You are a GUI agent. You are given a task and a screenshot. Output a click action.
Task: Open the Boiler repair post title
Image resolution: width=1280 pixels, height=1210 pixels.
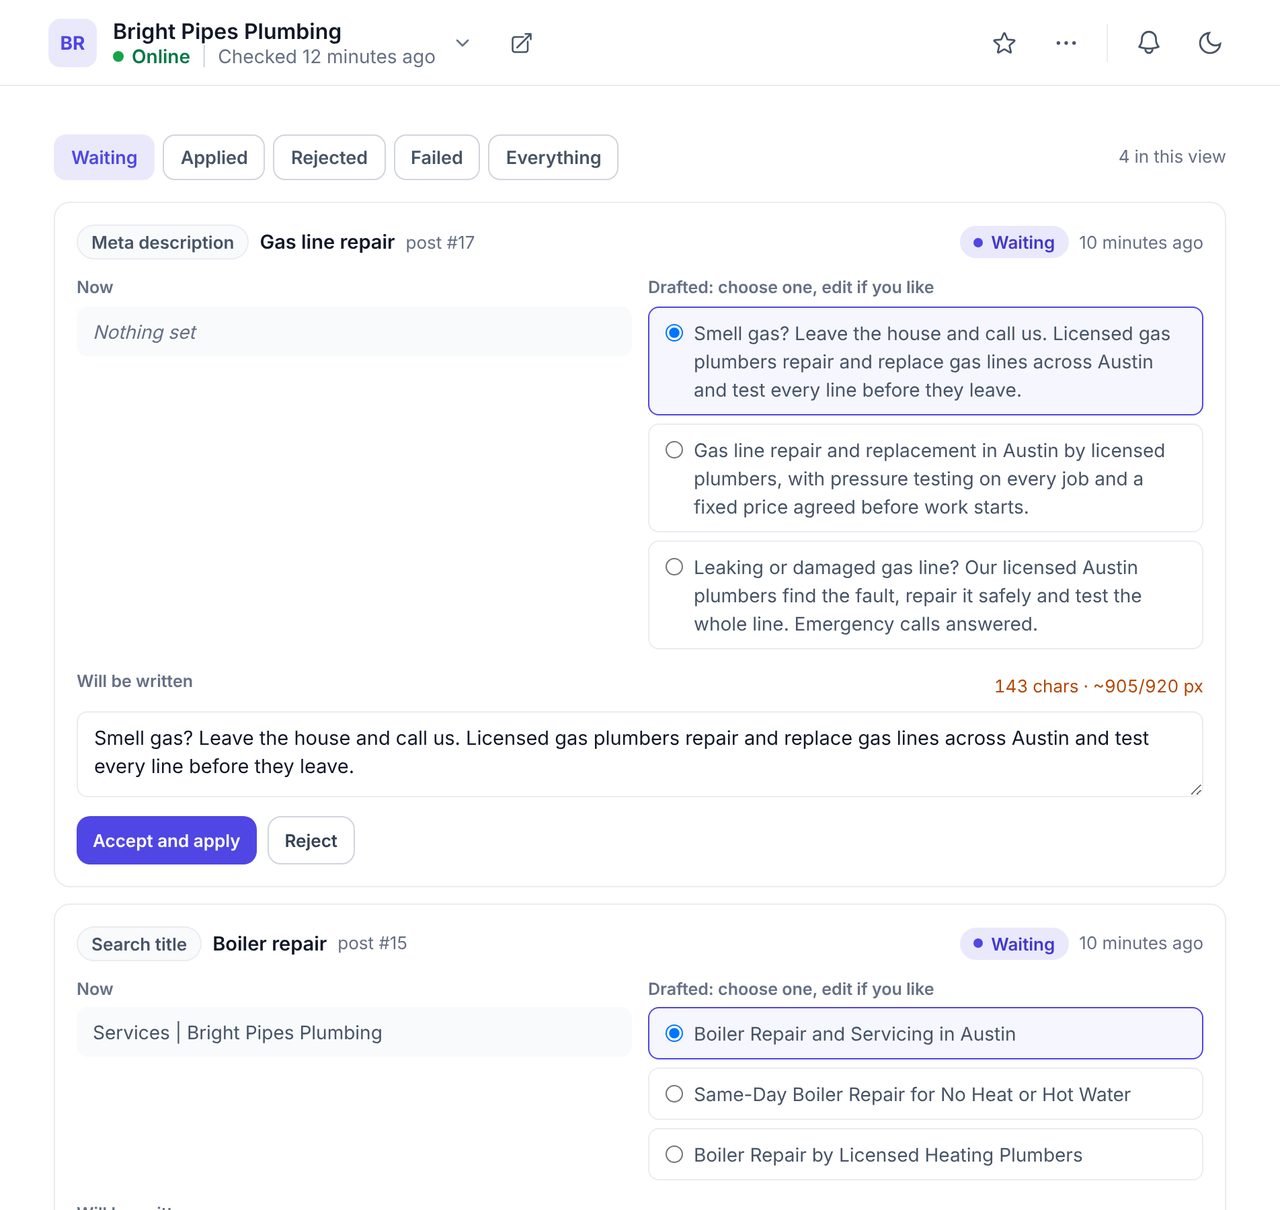point(270,944)
